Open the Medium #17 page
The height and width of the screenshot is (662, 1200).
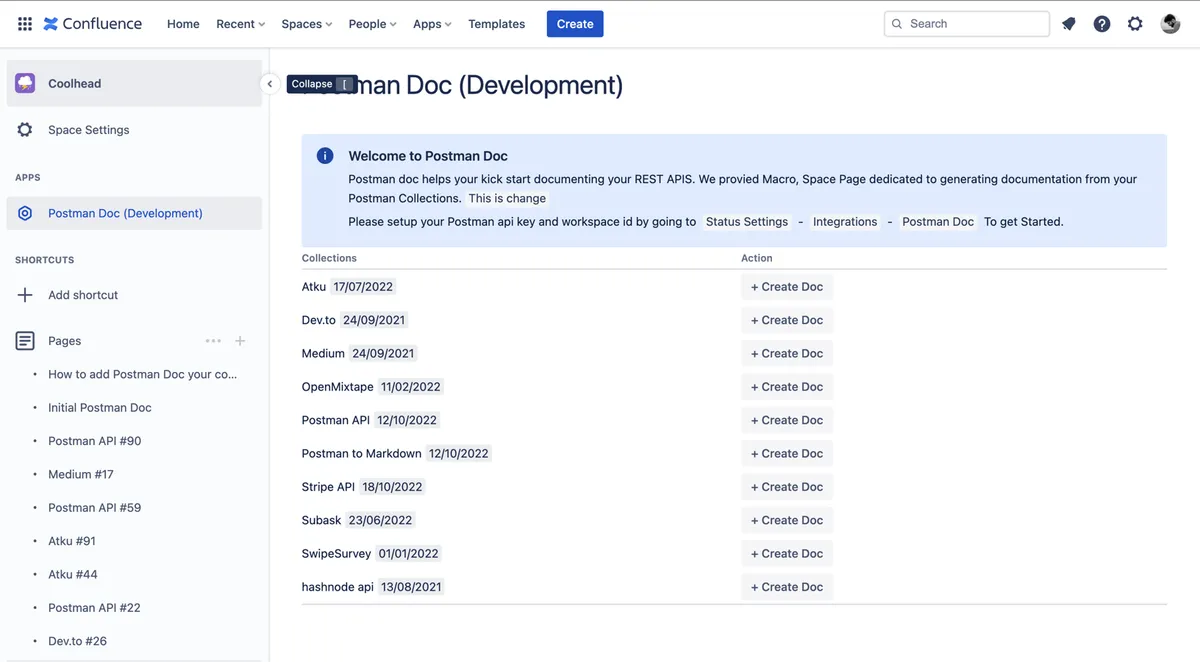pyautogui.click(x=81, y=474)
